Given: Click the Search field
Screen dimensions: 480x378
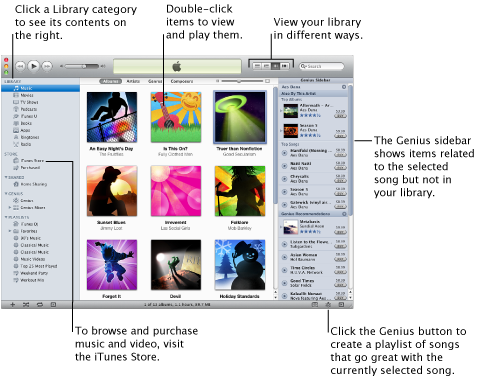Looking at the screenshot, I should pyautogui.click(x=321, y=66).
